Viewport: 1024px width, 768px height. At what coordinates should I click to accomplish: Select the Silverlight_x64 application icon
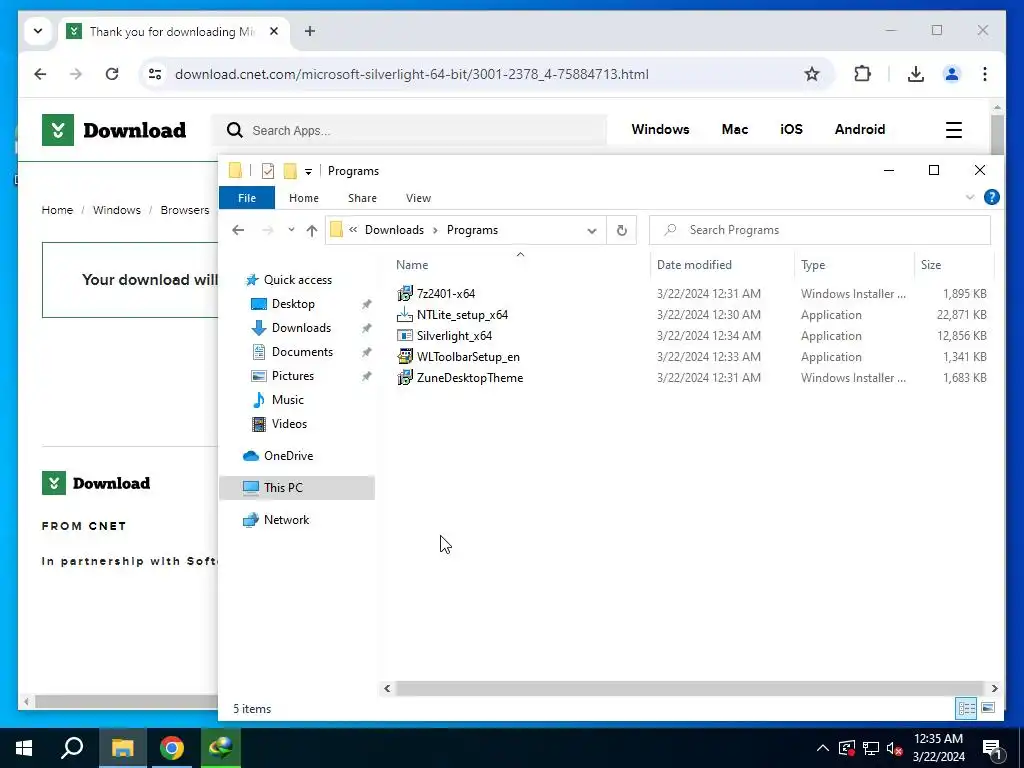point(405,336)
